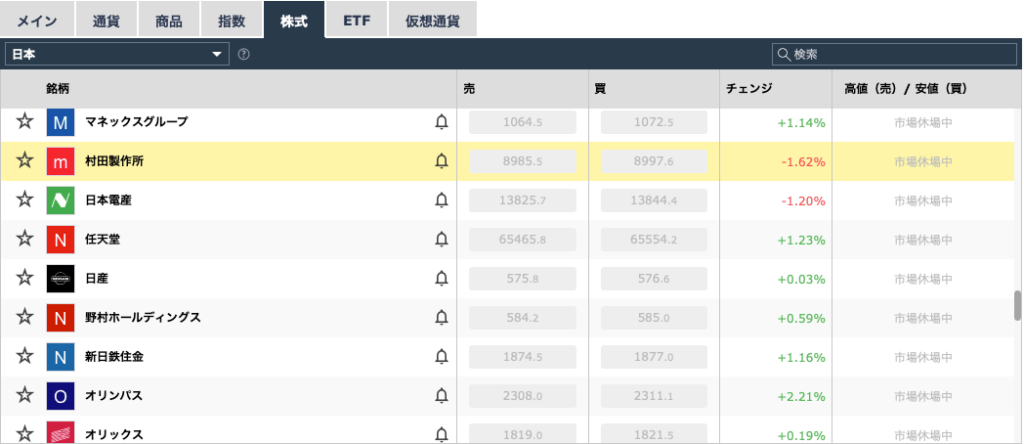Toggle the オリンパス favorite star
The width and height of the screenshot is (1024, 444).
pos(25,396)
